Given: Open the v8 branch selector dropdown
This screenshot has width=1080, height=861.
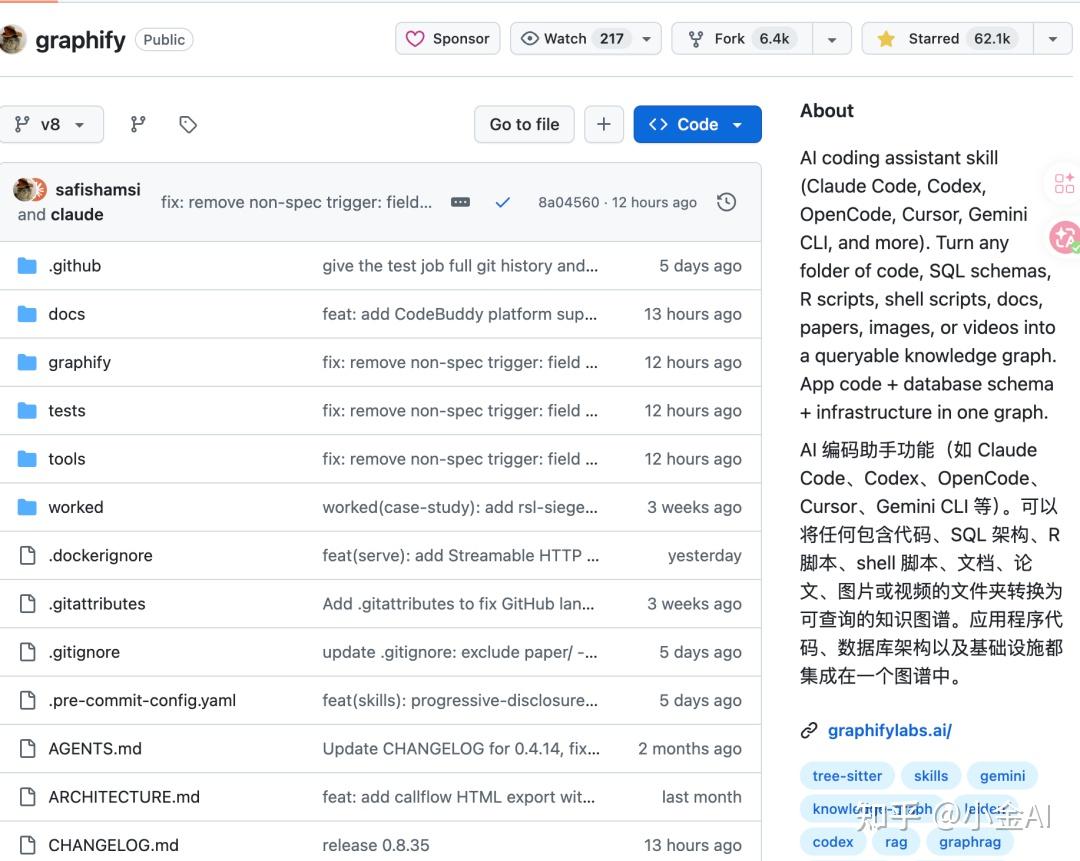Looking at the screenshot, I should pos(50,125).
